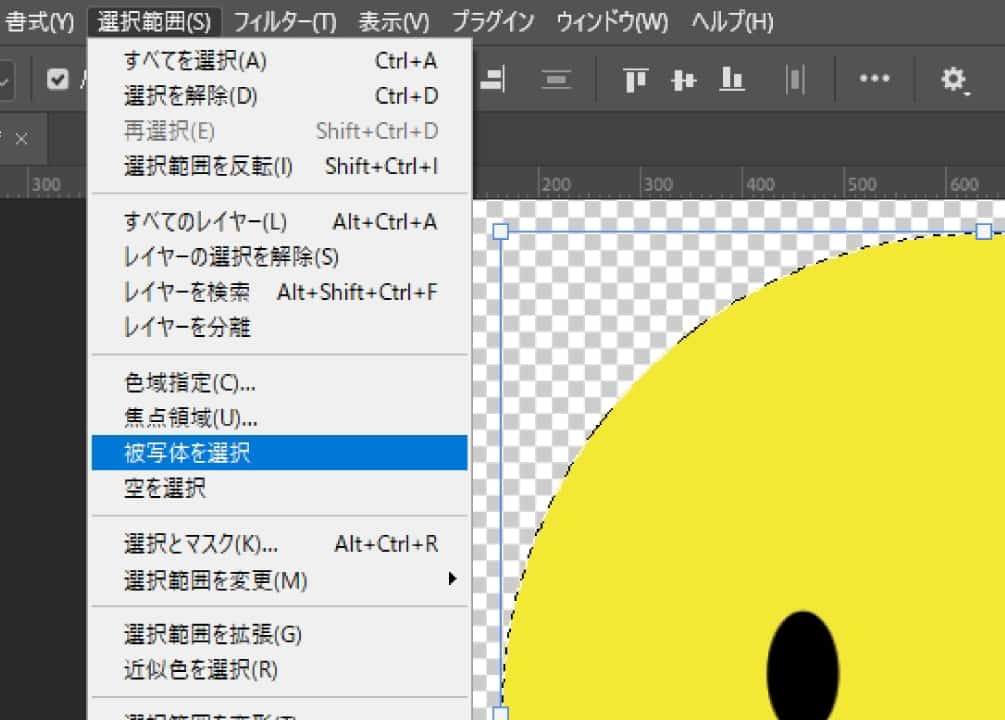Select 空を選択 menu item
Screen dimensions: 1005x720
tap(279, 489)
